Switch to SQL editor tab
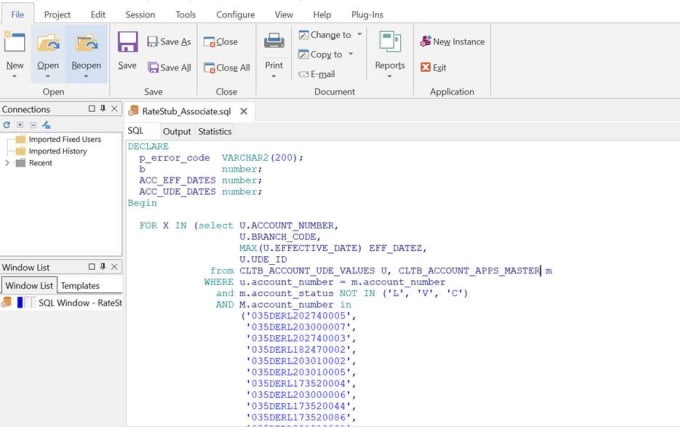Viewport: 680px width, 427px height. click(x=135, y=131)
